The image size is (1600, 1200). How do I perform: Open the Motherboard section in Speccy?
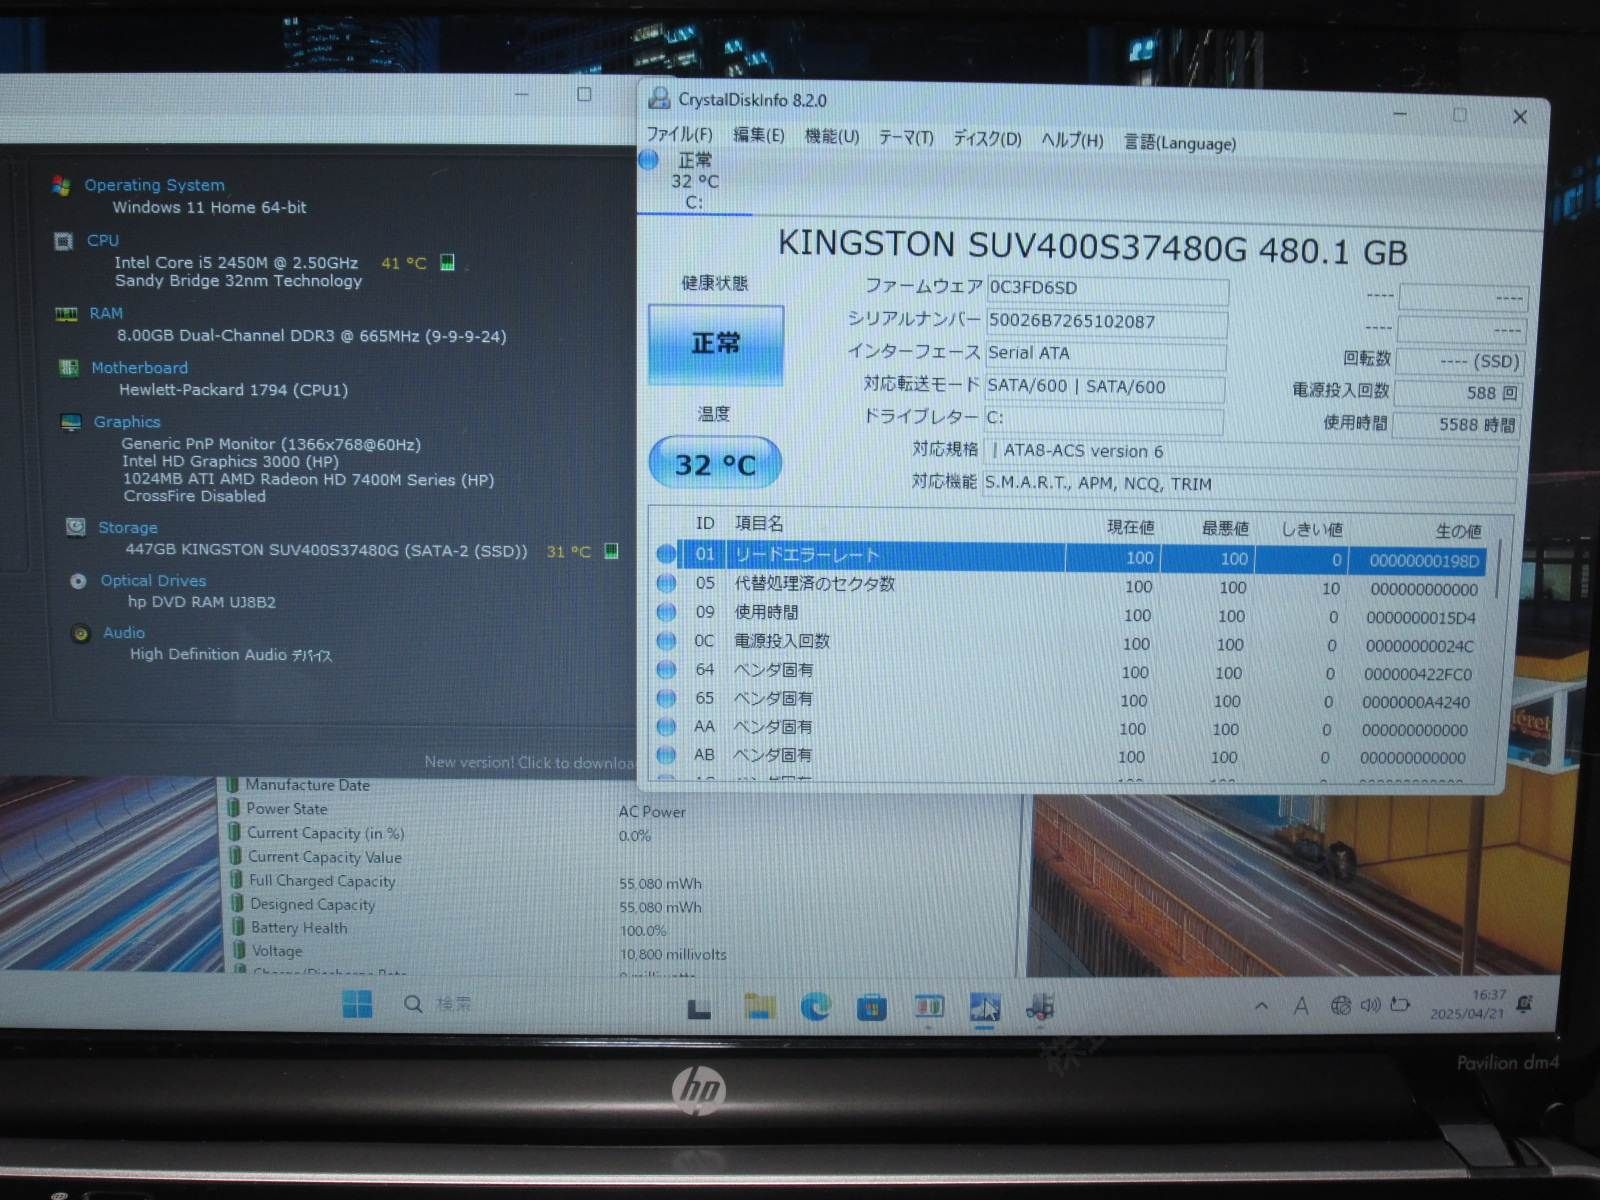pyautogui.click(x=139, y=368)
